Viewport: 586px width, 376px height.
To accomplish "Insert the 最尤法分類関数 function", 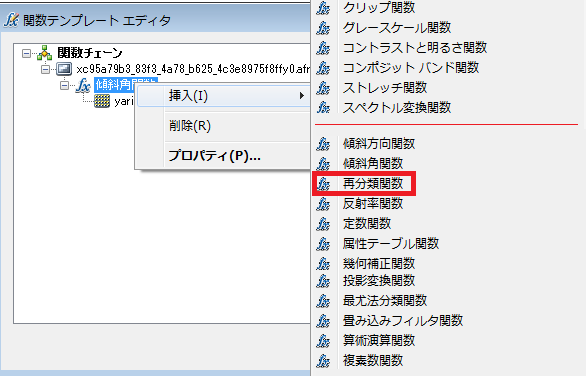I will (385, 301).
